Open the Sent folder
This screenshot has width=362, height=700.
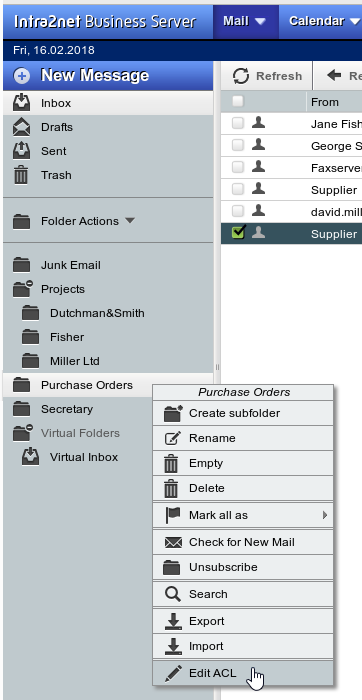click(108, 151)
